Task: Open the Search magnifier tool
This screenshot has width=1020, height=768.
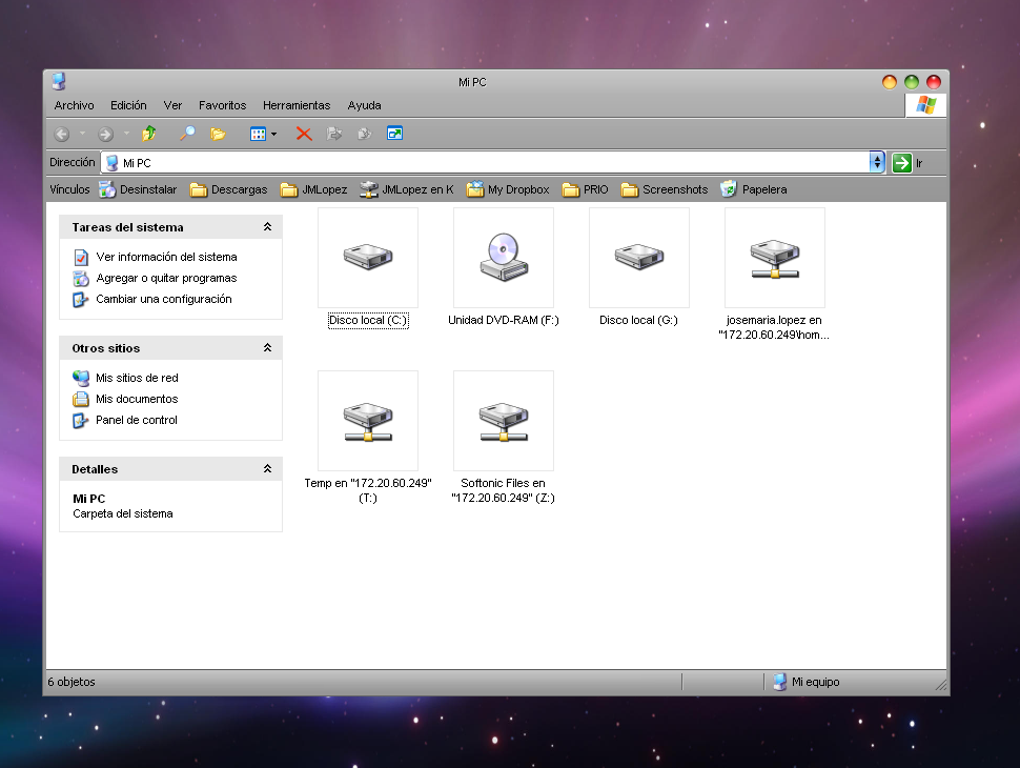Action: [187, 133]
